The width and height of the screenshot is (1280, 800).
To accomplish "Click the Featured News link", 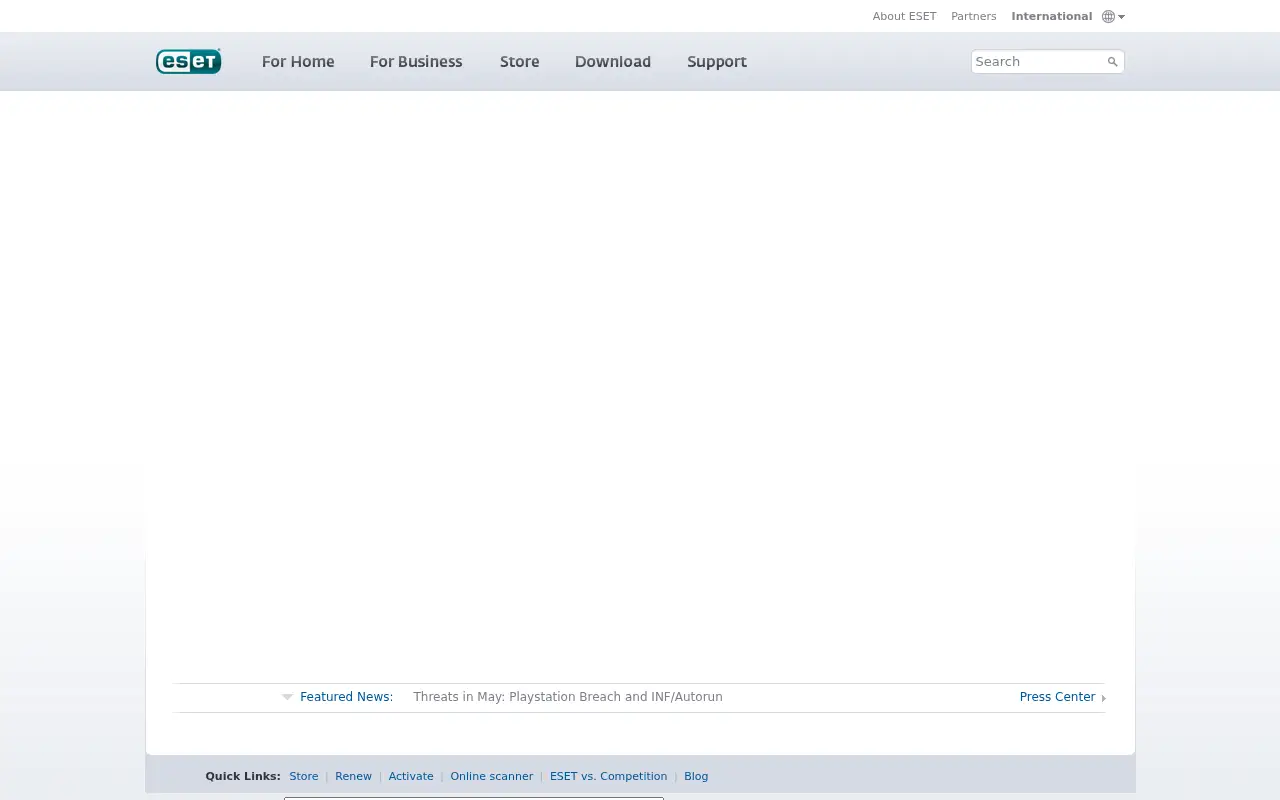I will click(x=346, y=697).
